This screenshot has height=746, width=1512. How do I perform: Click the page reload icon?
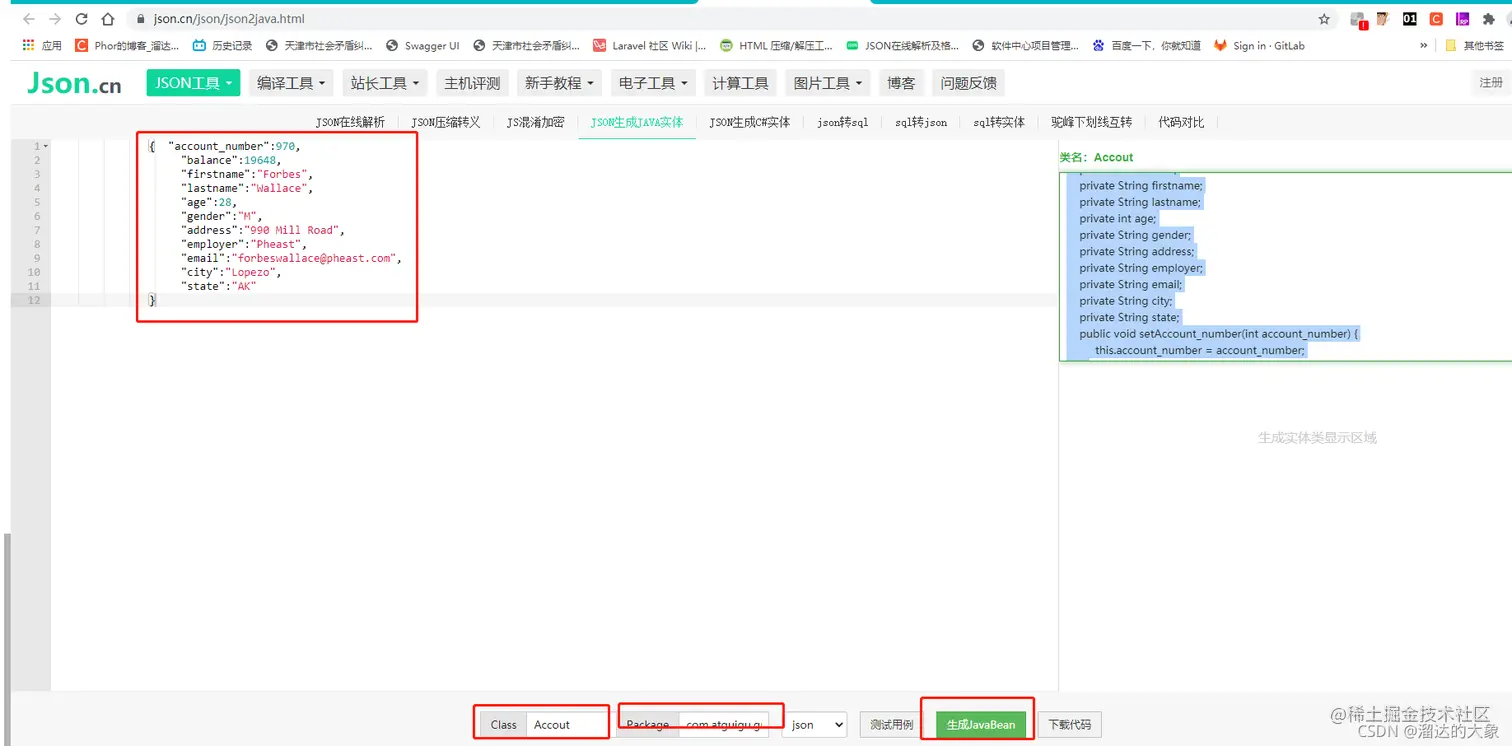click(81, 18)
